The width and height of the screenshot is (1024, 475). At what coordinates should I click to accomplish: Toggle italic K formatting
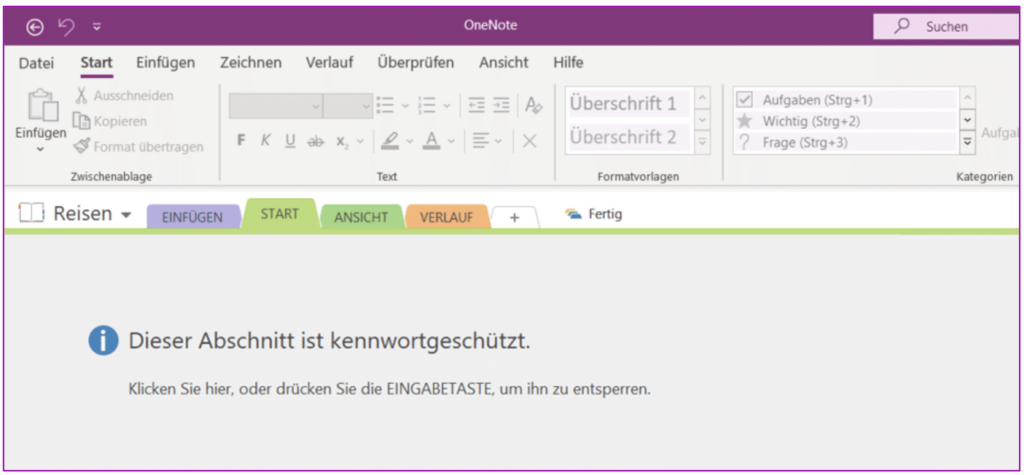coord(265,140)
